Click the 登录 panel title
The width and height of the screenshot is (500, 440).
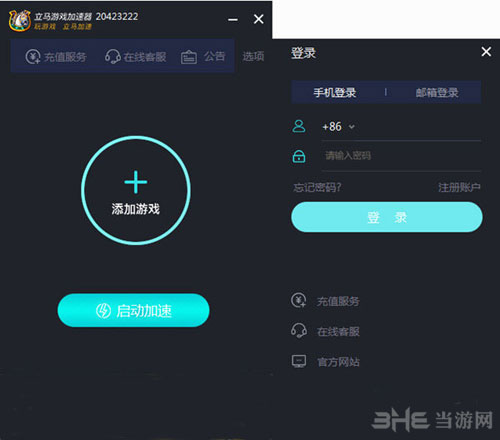point(303,53)
